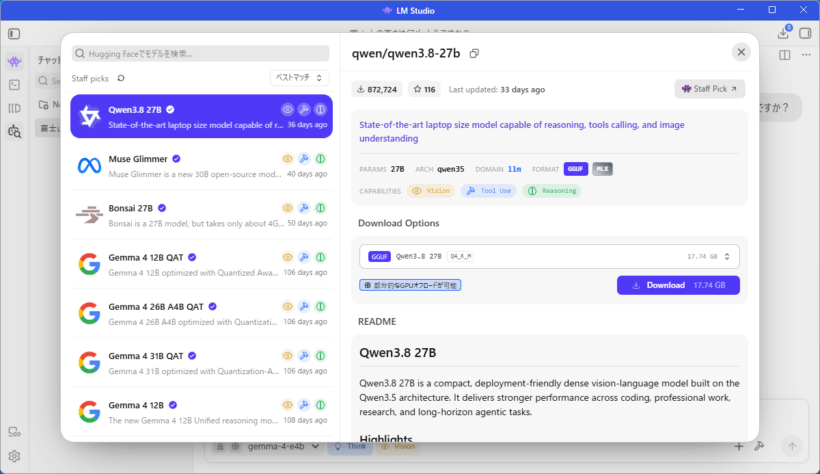Copy the qwen/qwen3.8-27b model name
The height and width of the screenshot is (474, 820).
click(474, 53)
